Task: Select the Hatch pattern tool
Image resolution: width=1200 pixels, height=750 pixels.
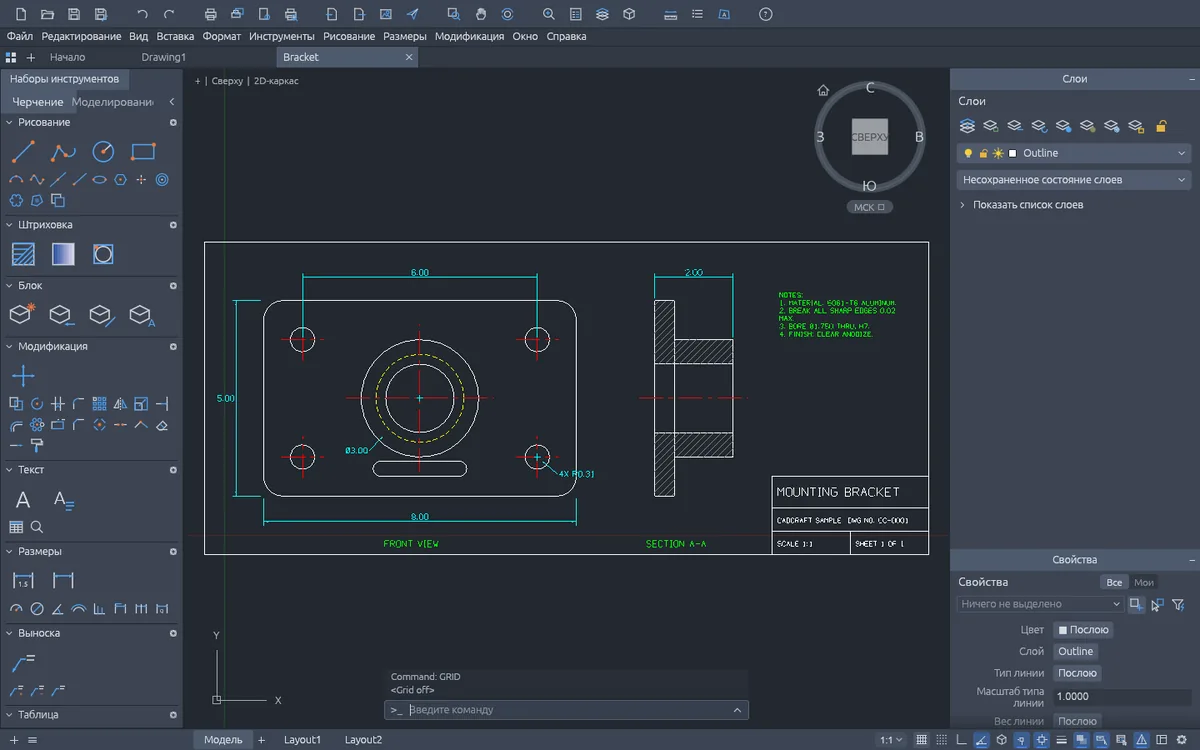Action: click(23, 254)
